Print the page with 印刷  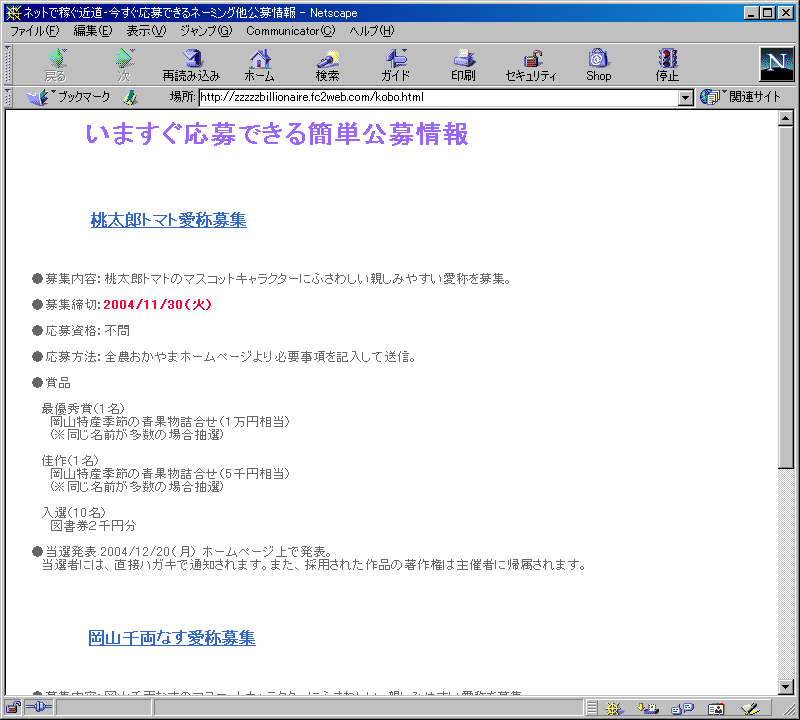tap(463, 65)
